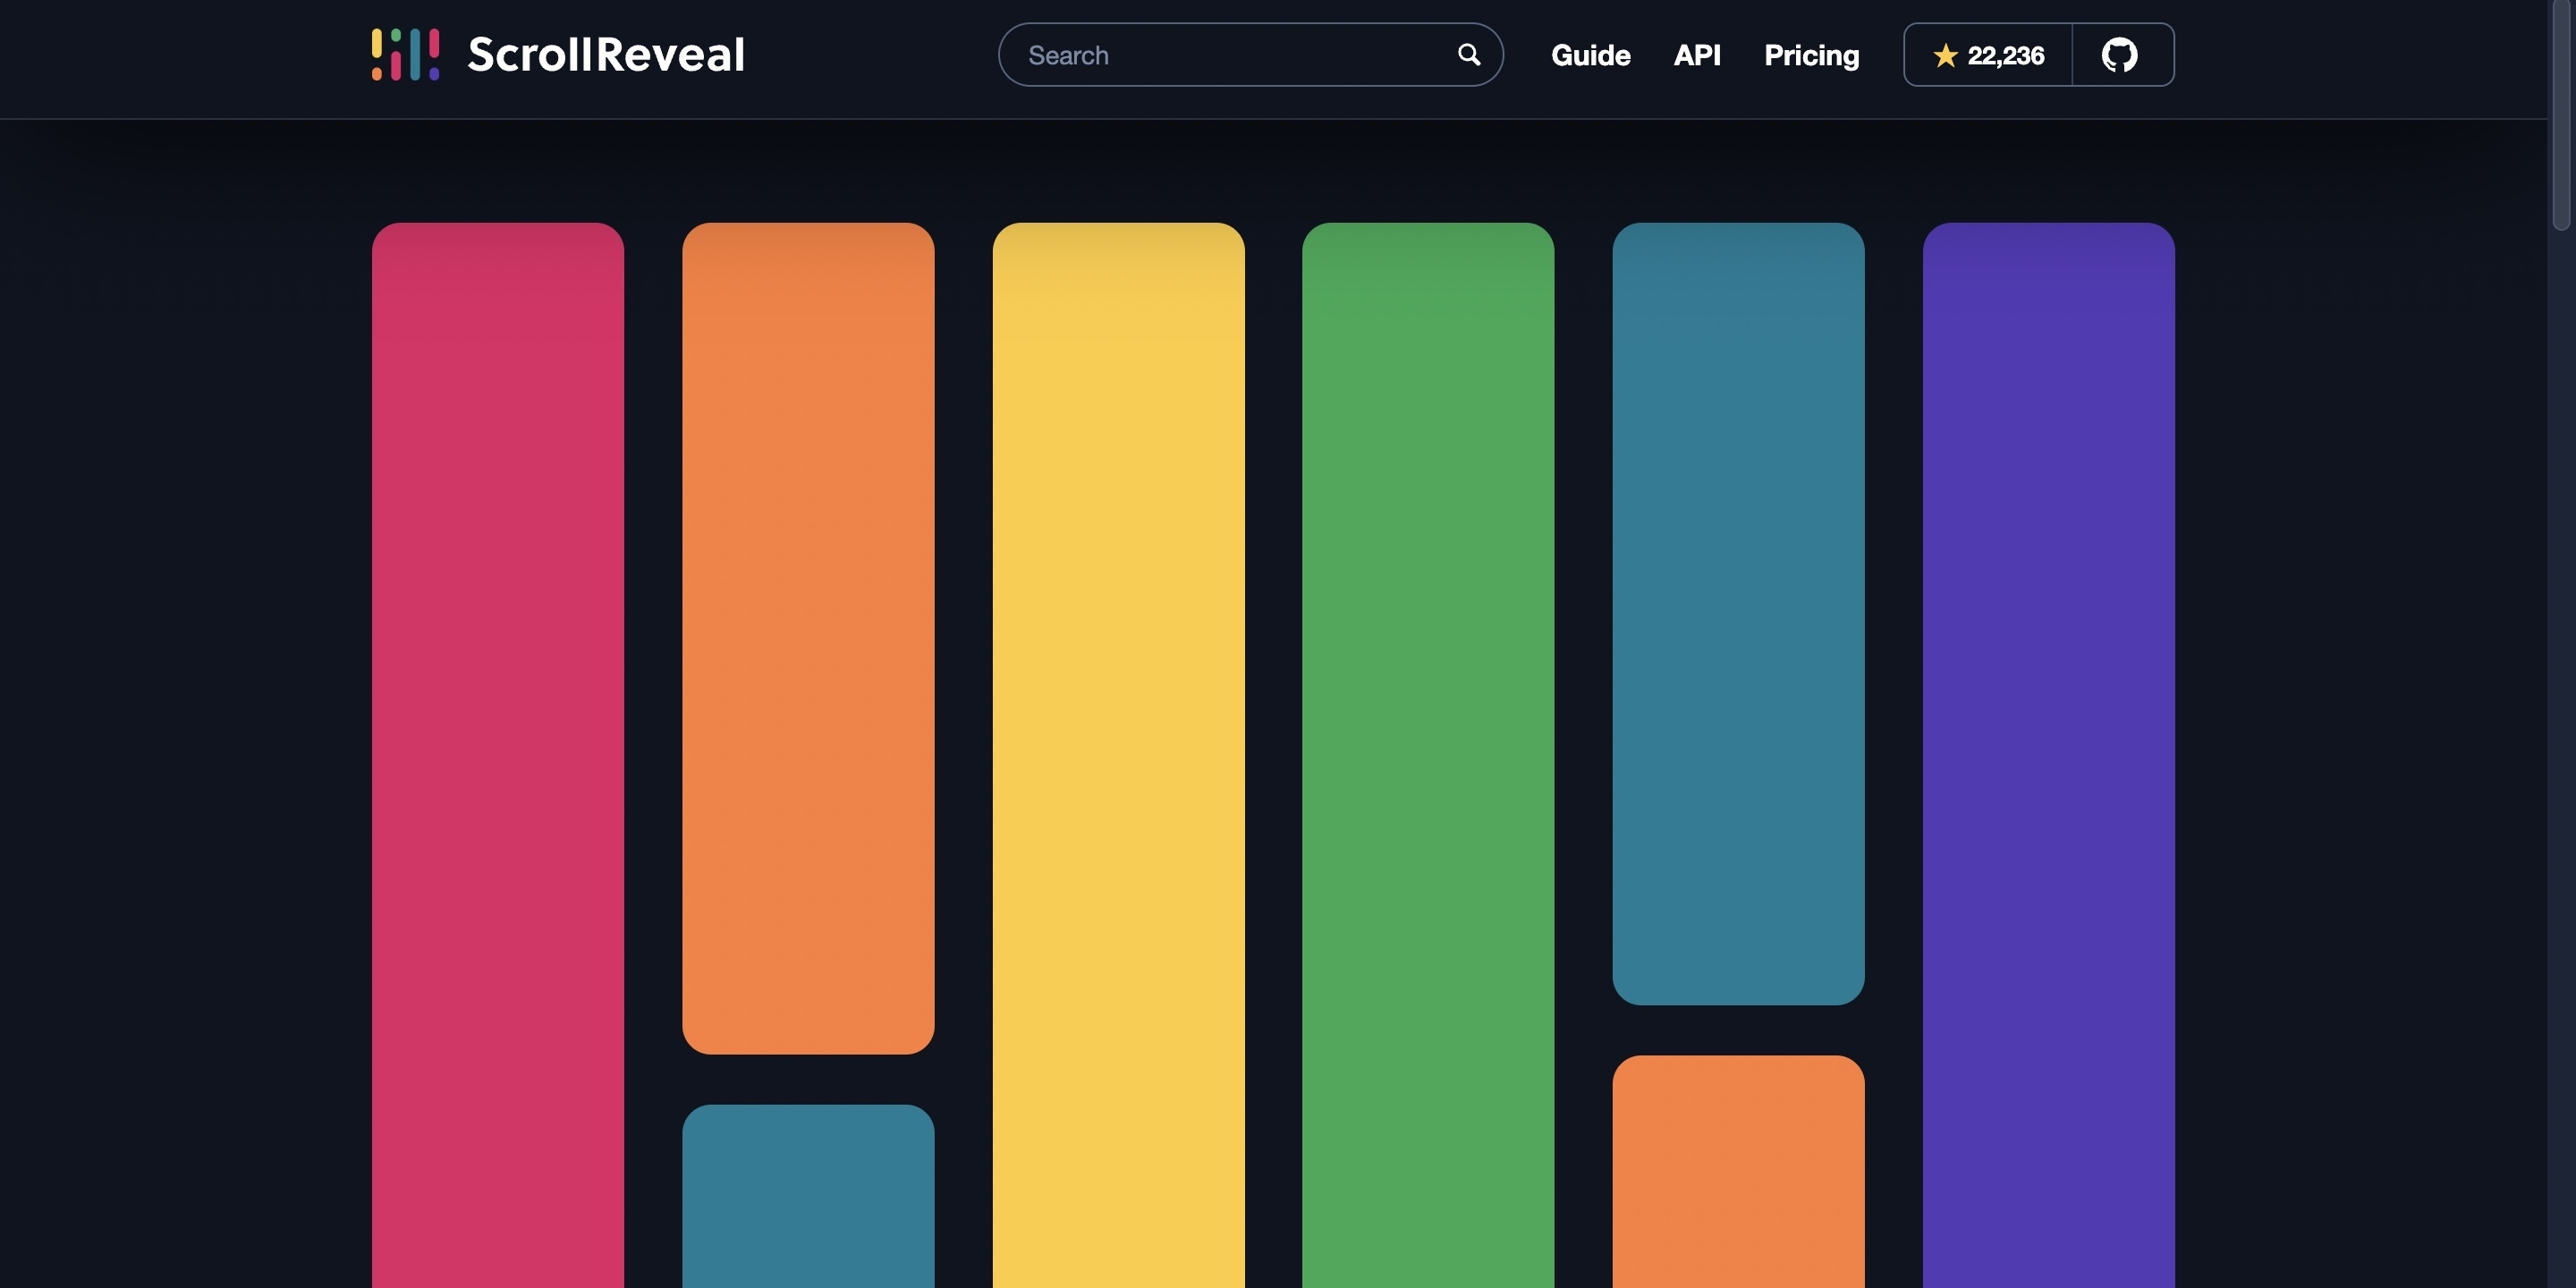Open the Guide page
Screen dimensions: 2576x1288
point(1590,55)
